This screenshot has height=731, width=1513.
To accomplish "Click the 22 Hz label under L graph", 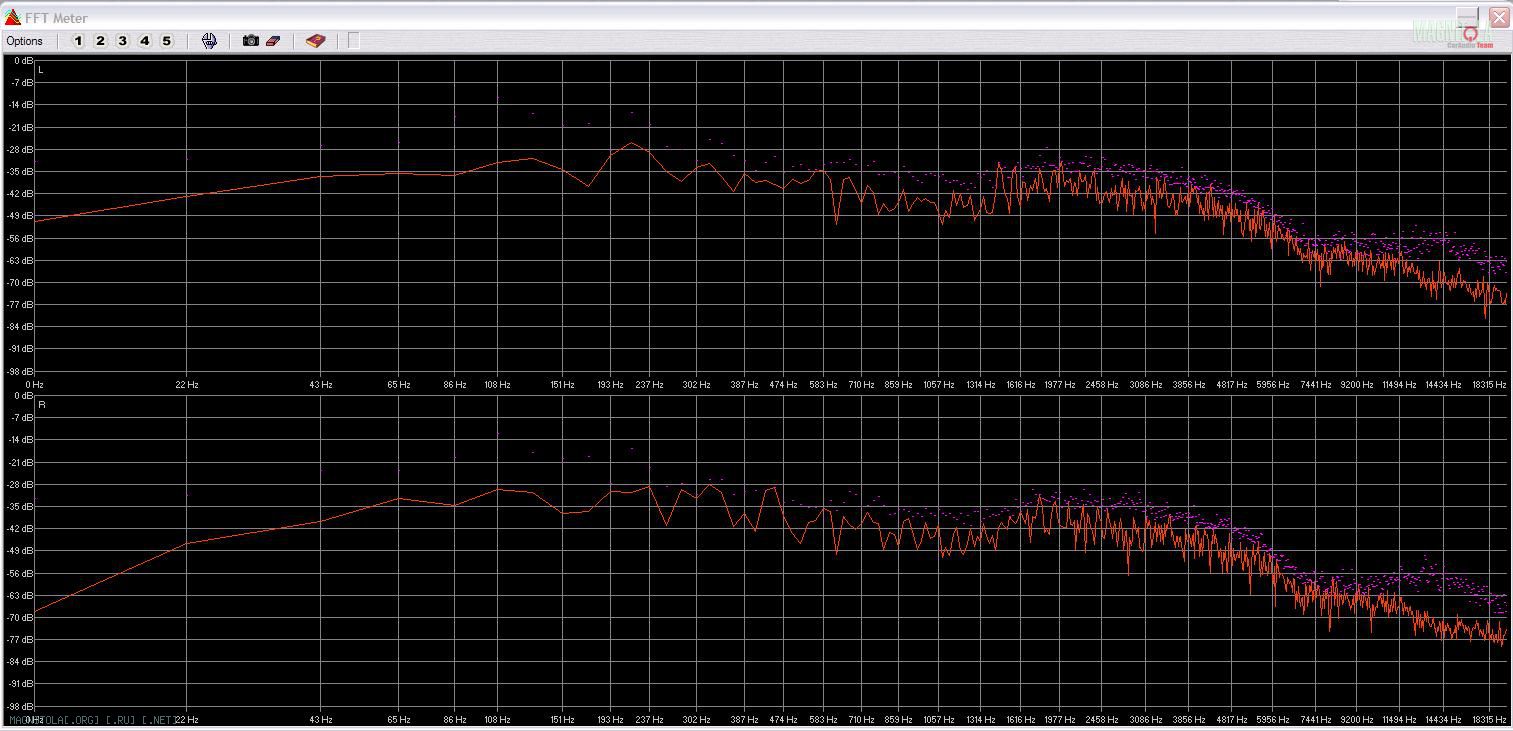I will pyautogui.click(x=187, y=384).
